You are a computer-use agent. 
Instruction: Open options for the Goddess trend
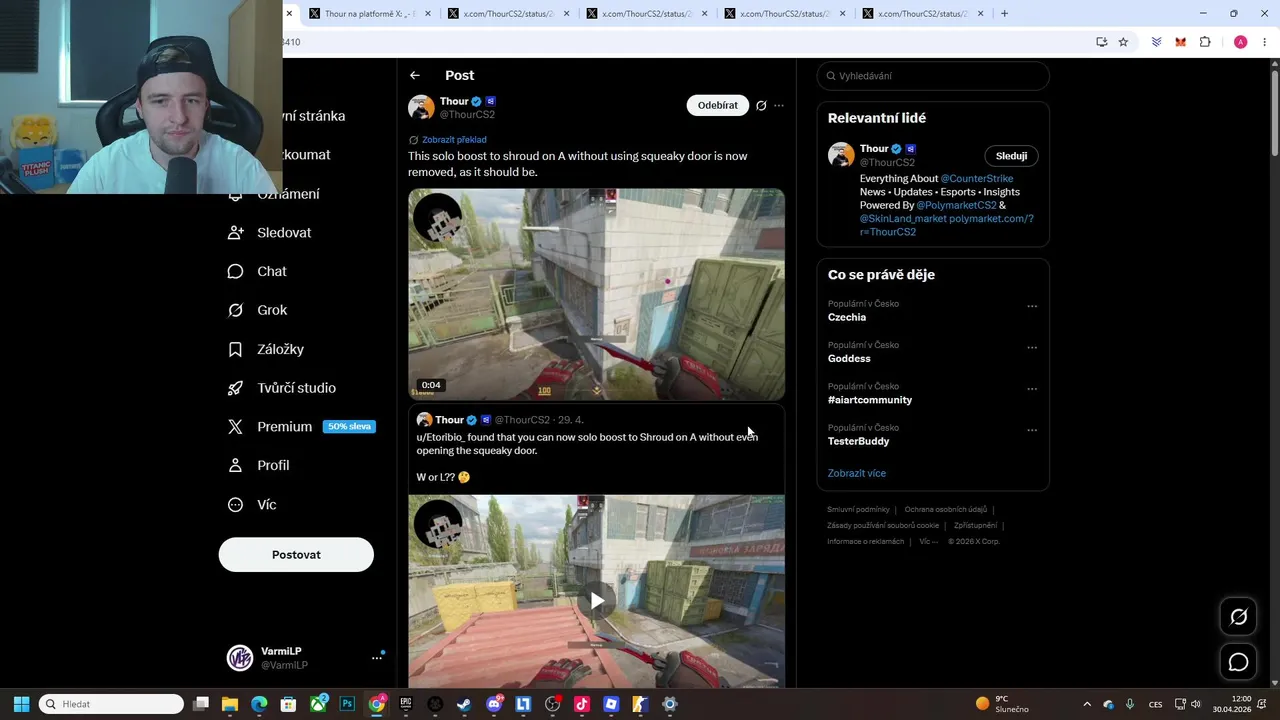[1032, 347]
